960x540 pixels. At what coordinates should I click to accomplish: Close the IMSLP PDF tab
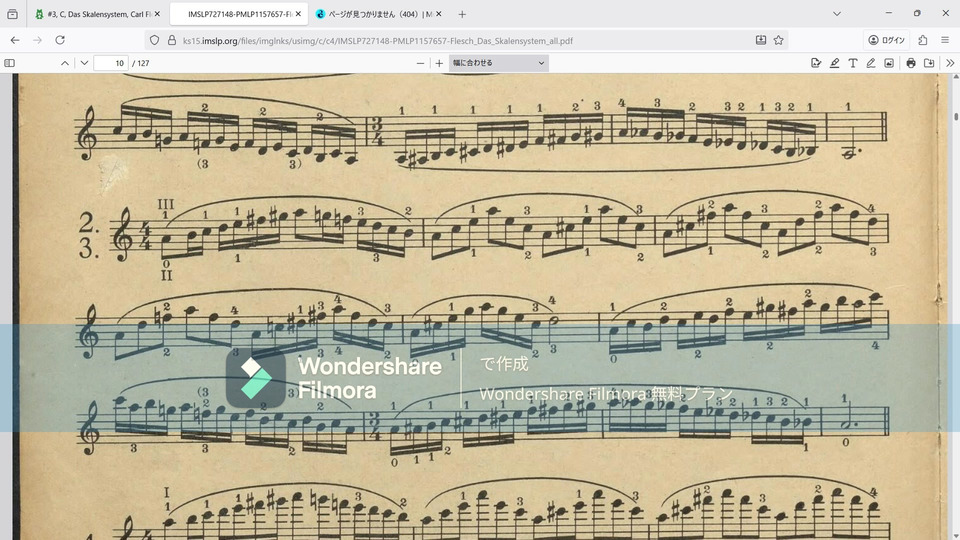pos(298,14)
